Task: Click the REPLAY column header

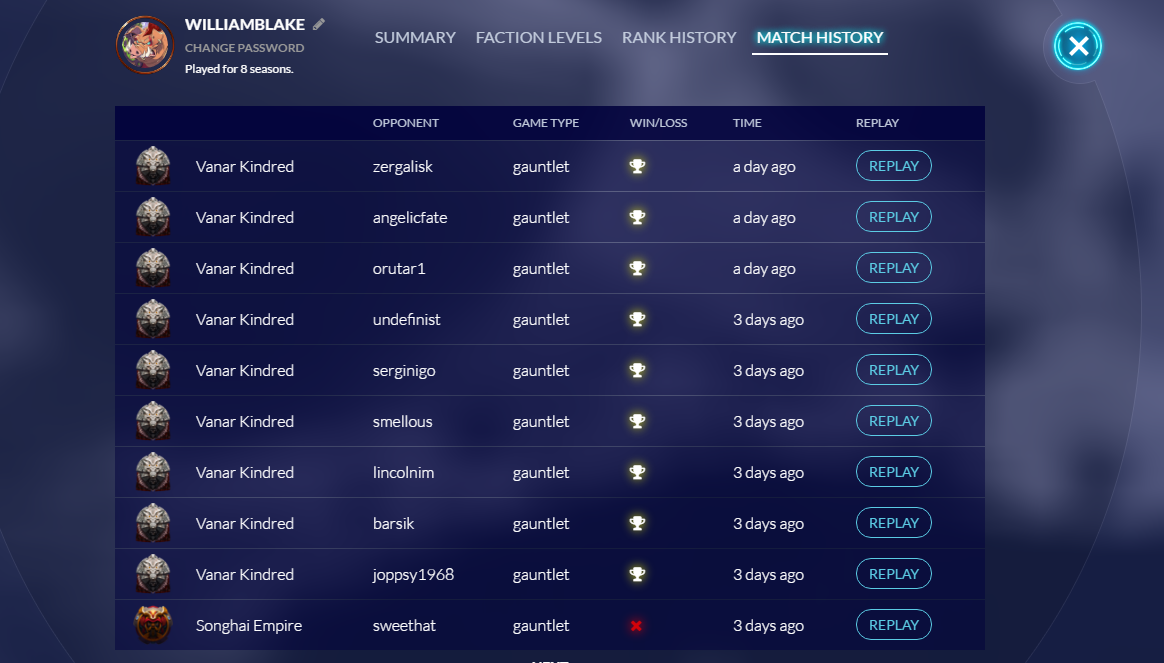Action: 877,123
